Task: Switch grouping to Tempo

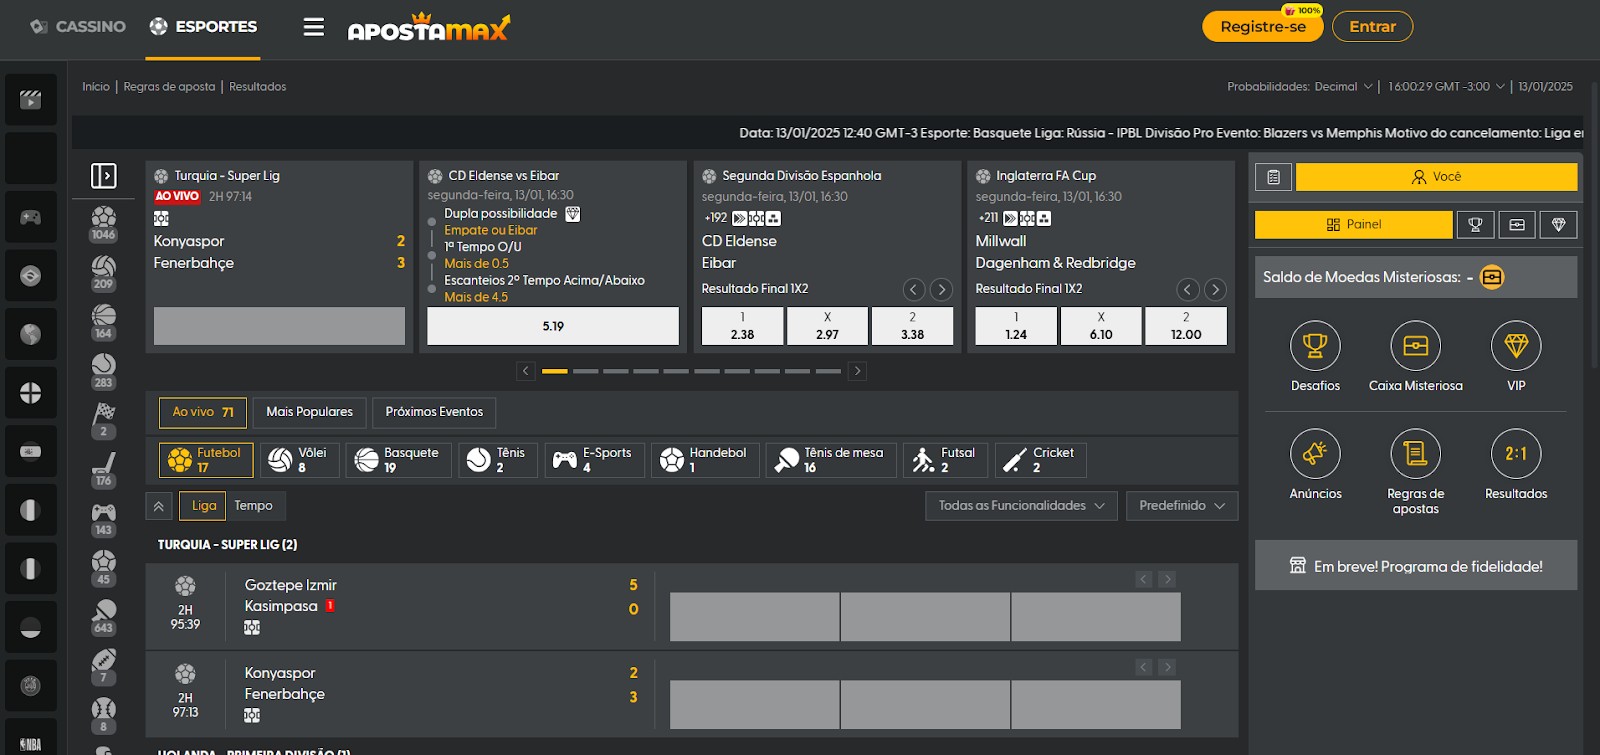Action: point(254,506)
